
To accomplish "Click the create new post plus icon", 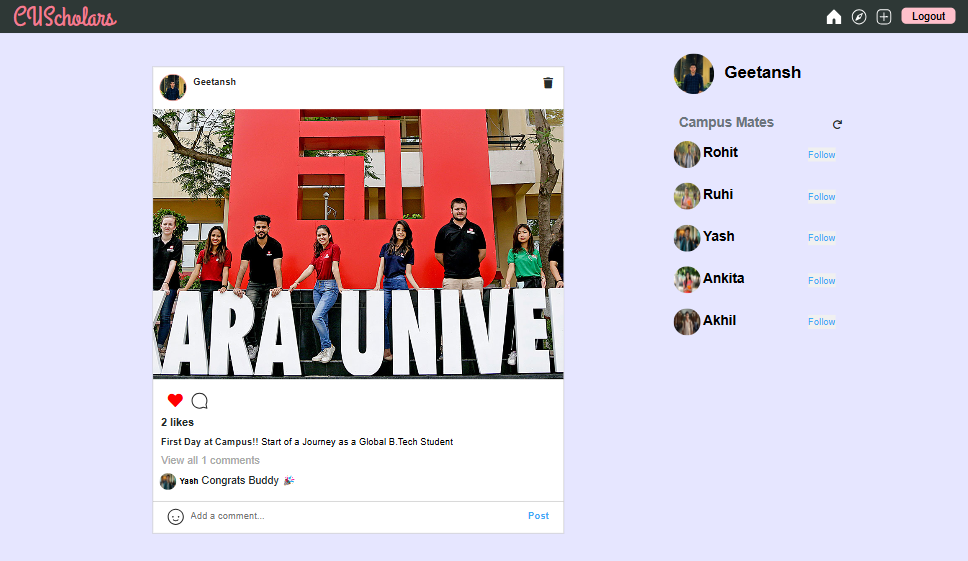I will [884, 17].
